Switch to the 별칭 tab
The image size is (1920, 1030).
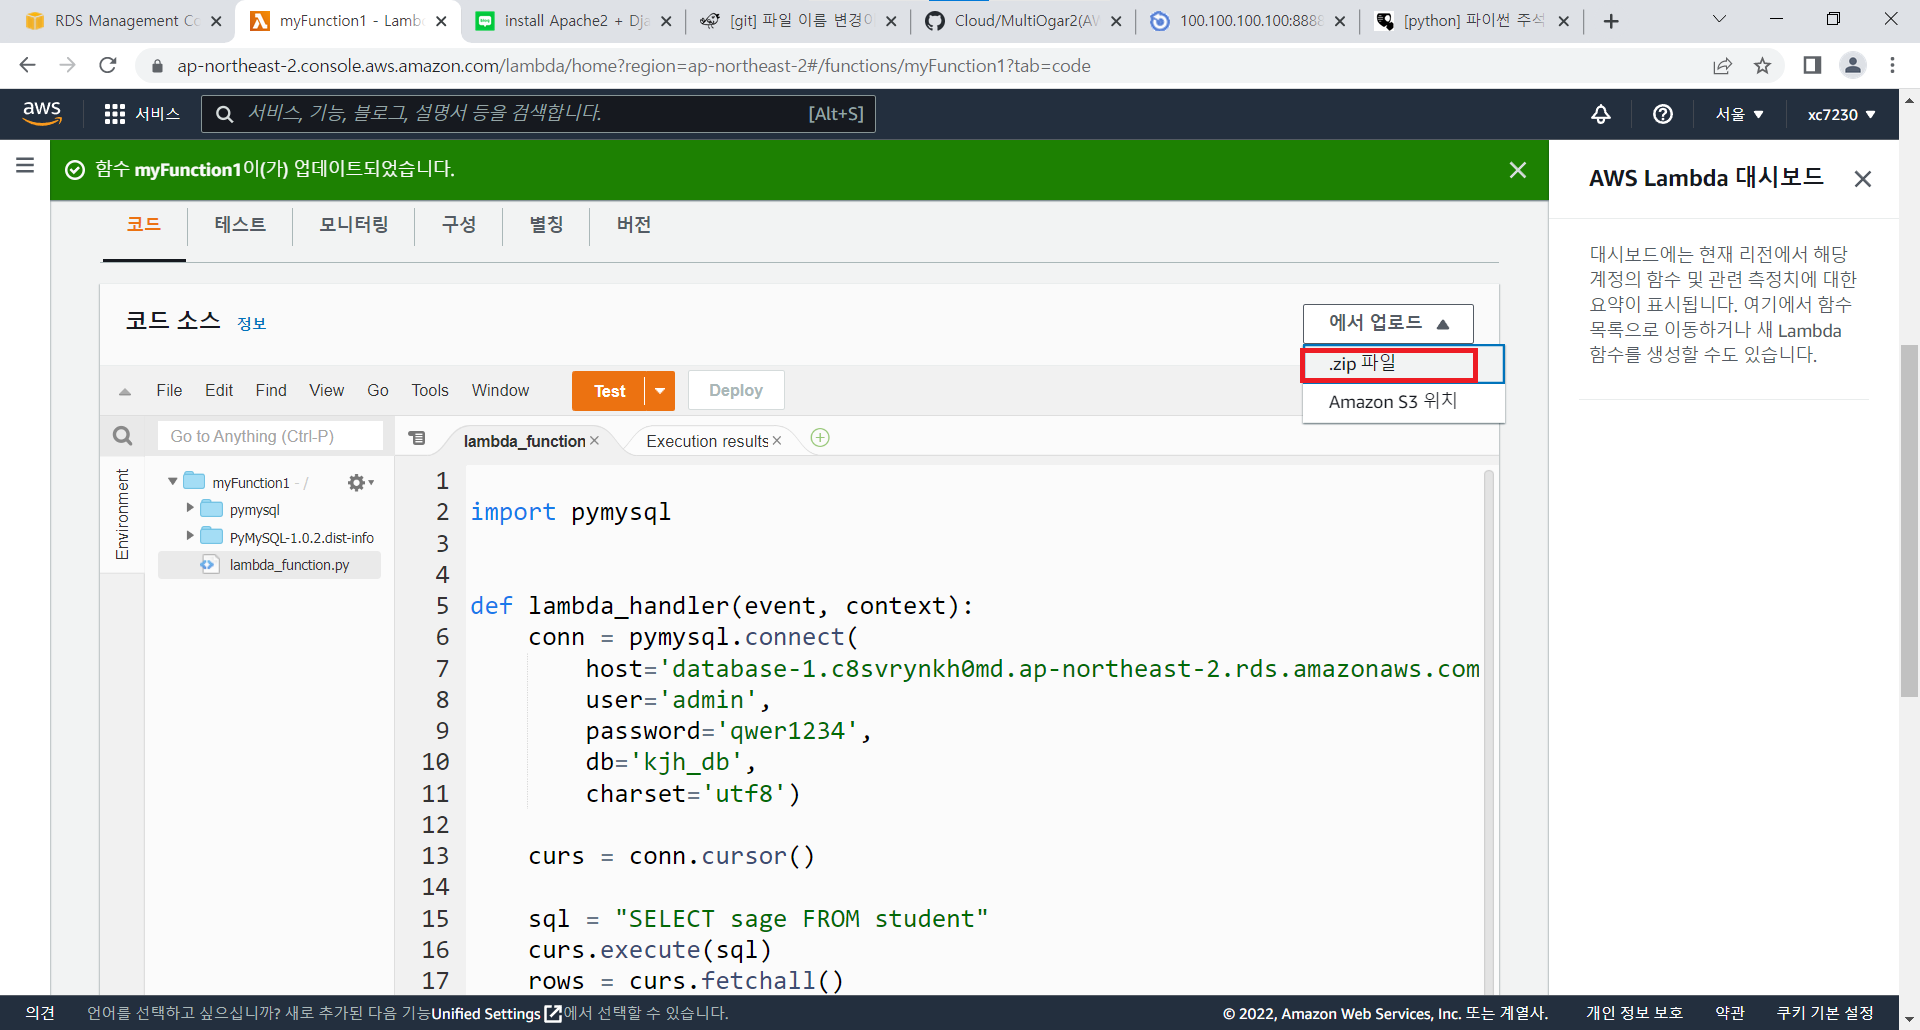(546, 225)
